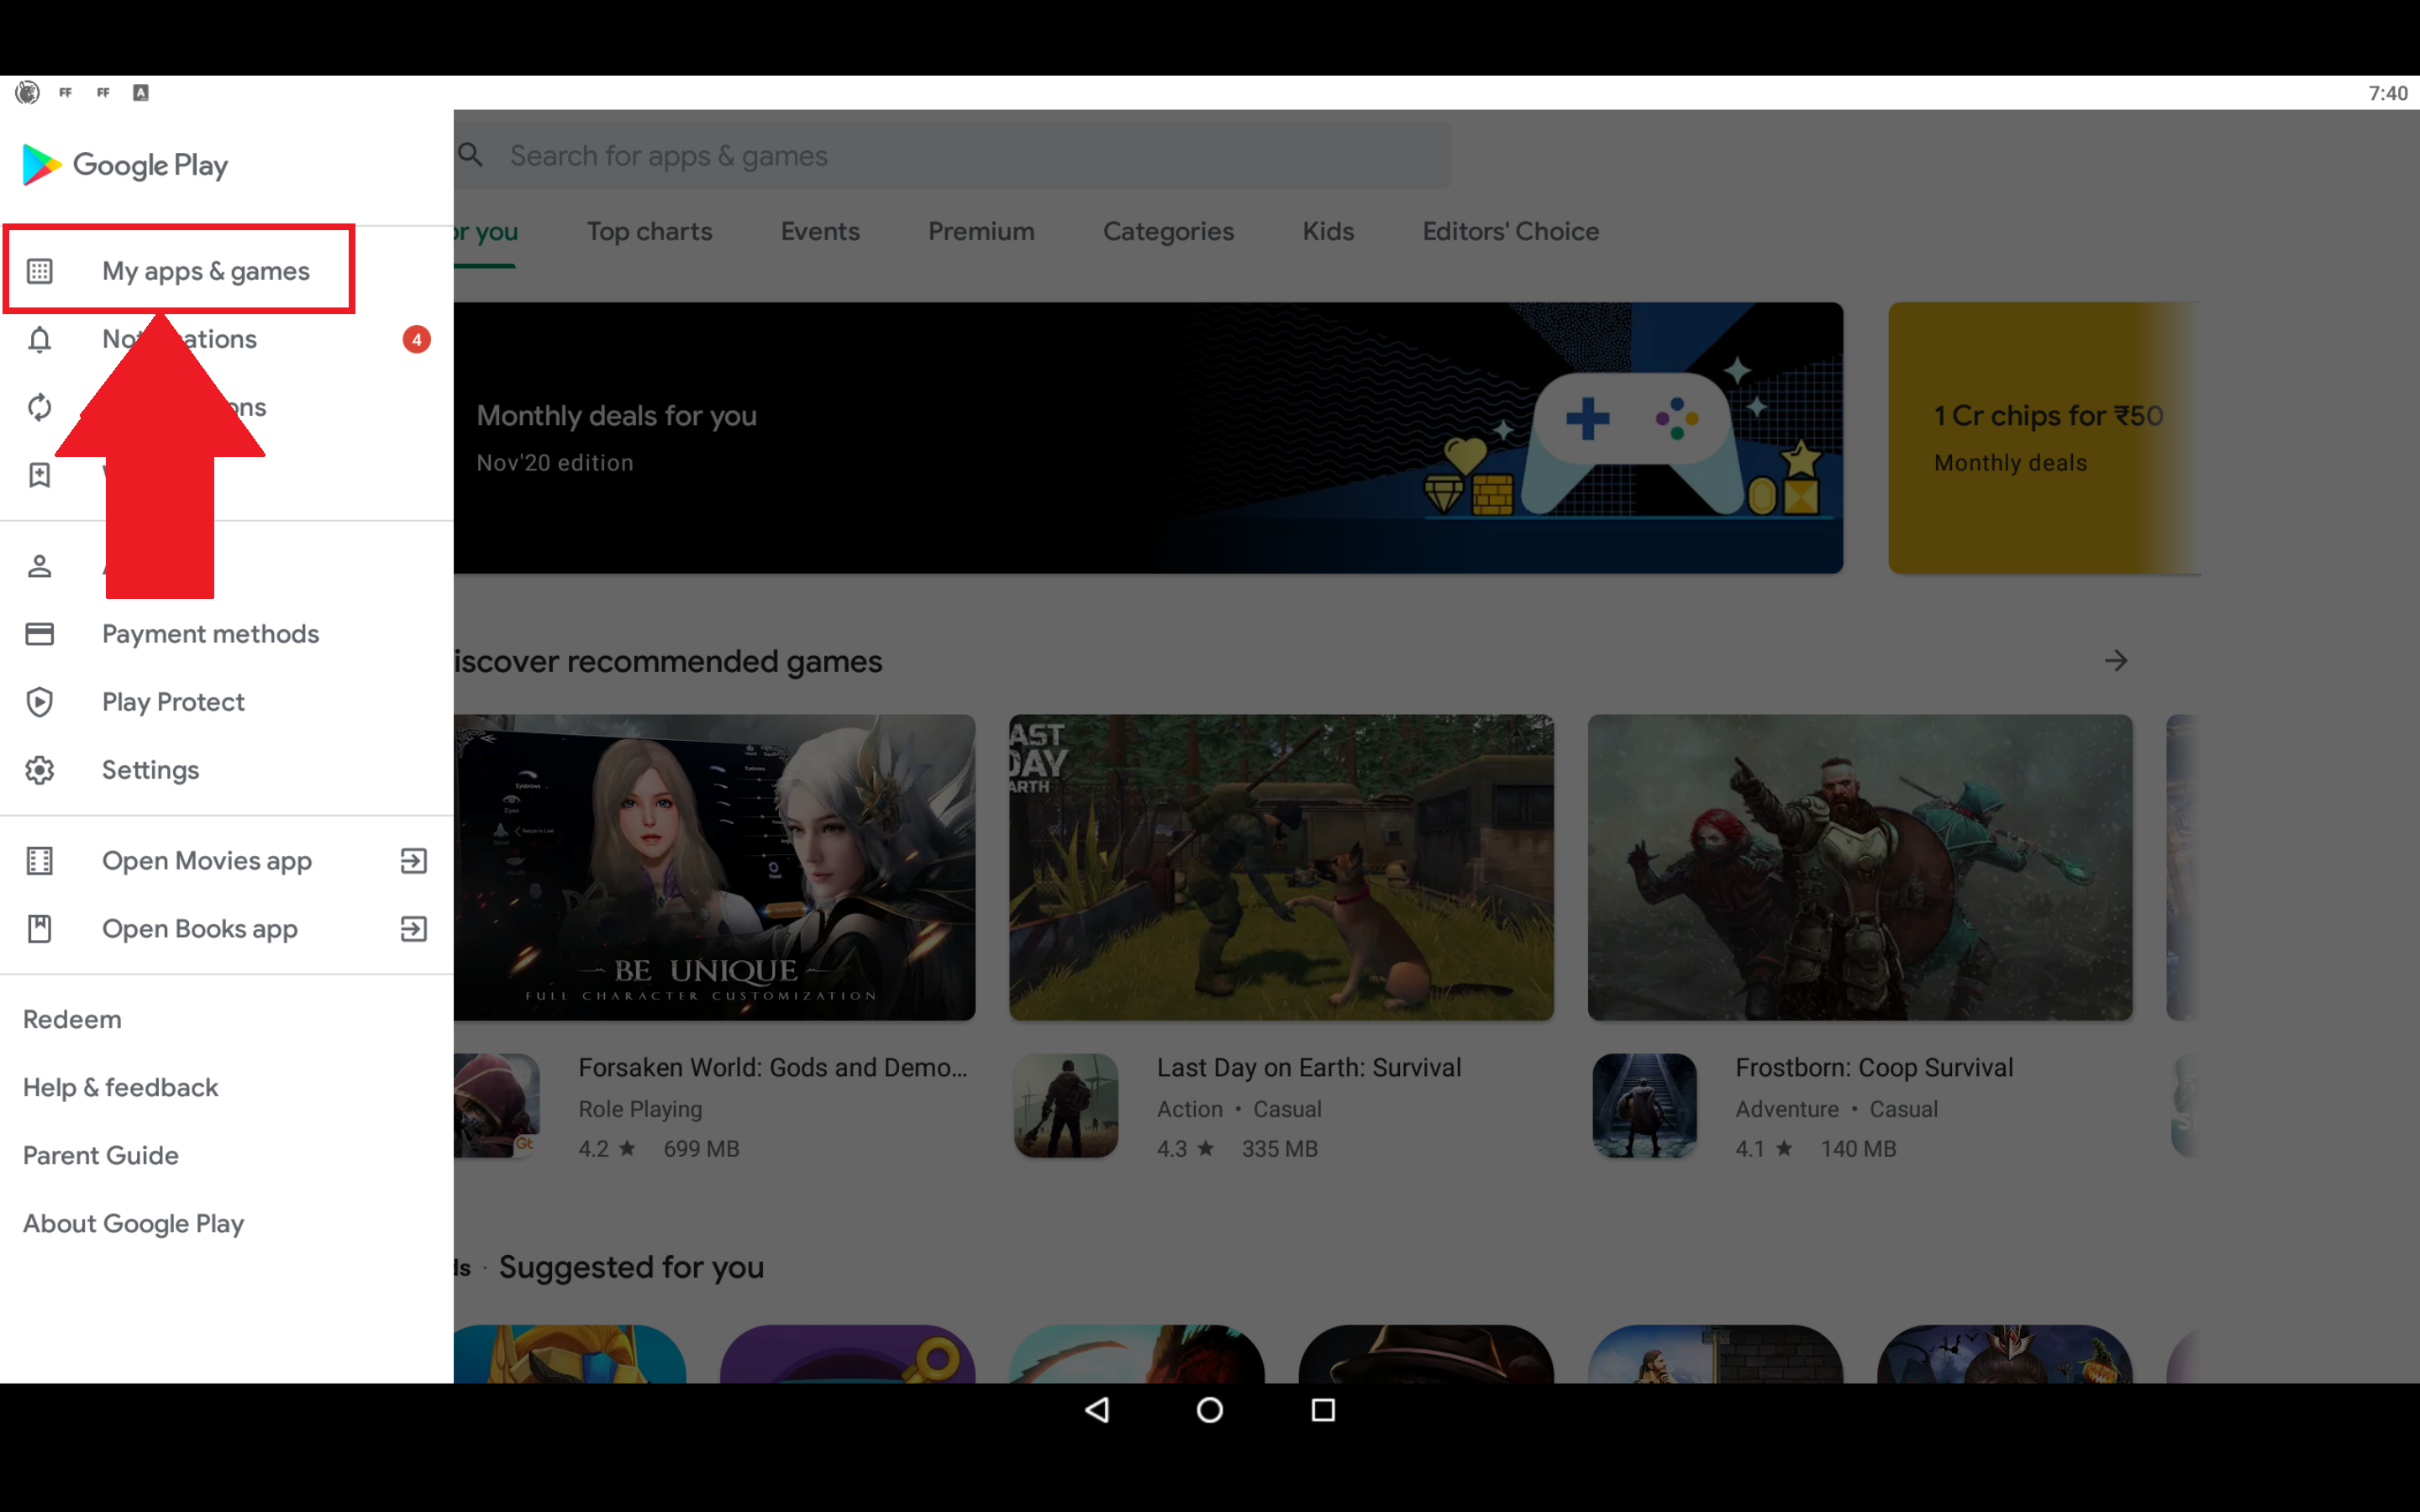This screenshot has width=2420, height=1512.
Task: Open Settings in the drawer
Action: tap(227, 770)
